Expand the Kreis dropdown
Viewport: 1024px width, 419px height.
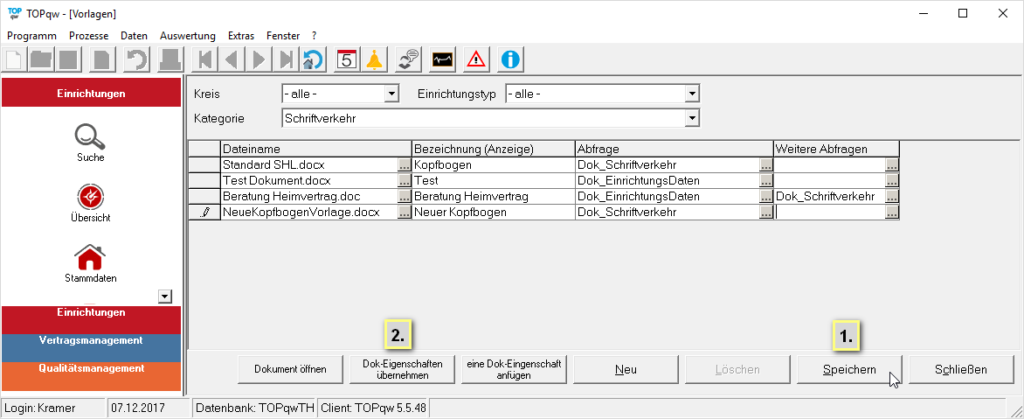(x=392, y=94)
